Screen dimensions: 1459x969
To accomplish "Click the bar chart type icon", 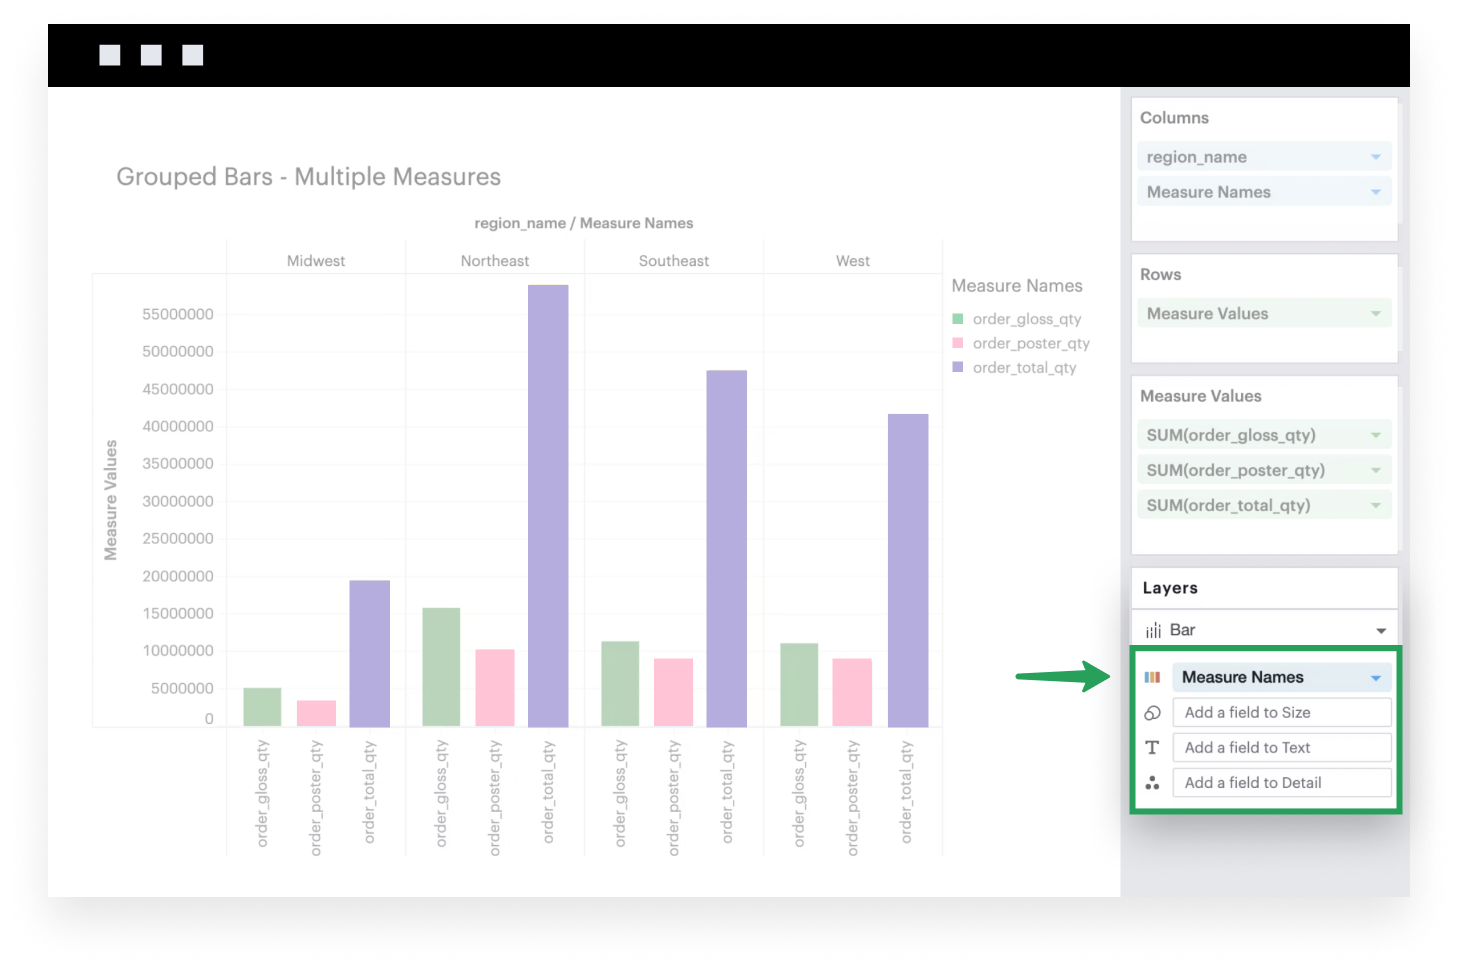I will 1153,630.
